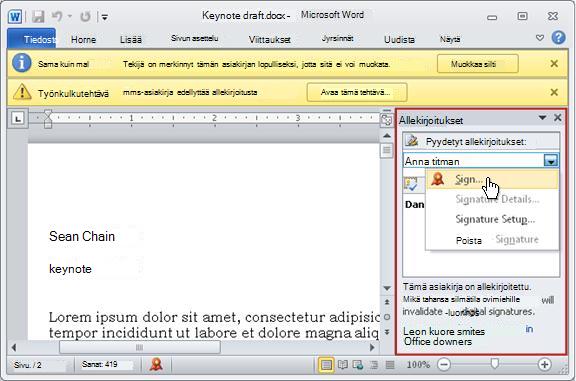The image size is (576, 381).
Task: Click the red signature ribbon status bar icon
Action: pos(156,364)
